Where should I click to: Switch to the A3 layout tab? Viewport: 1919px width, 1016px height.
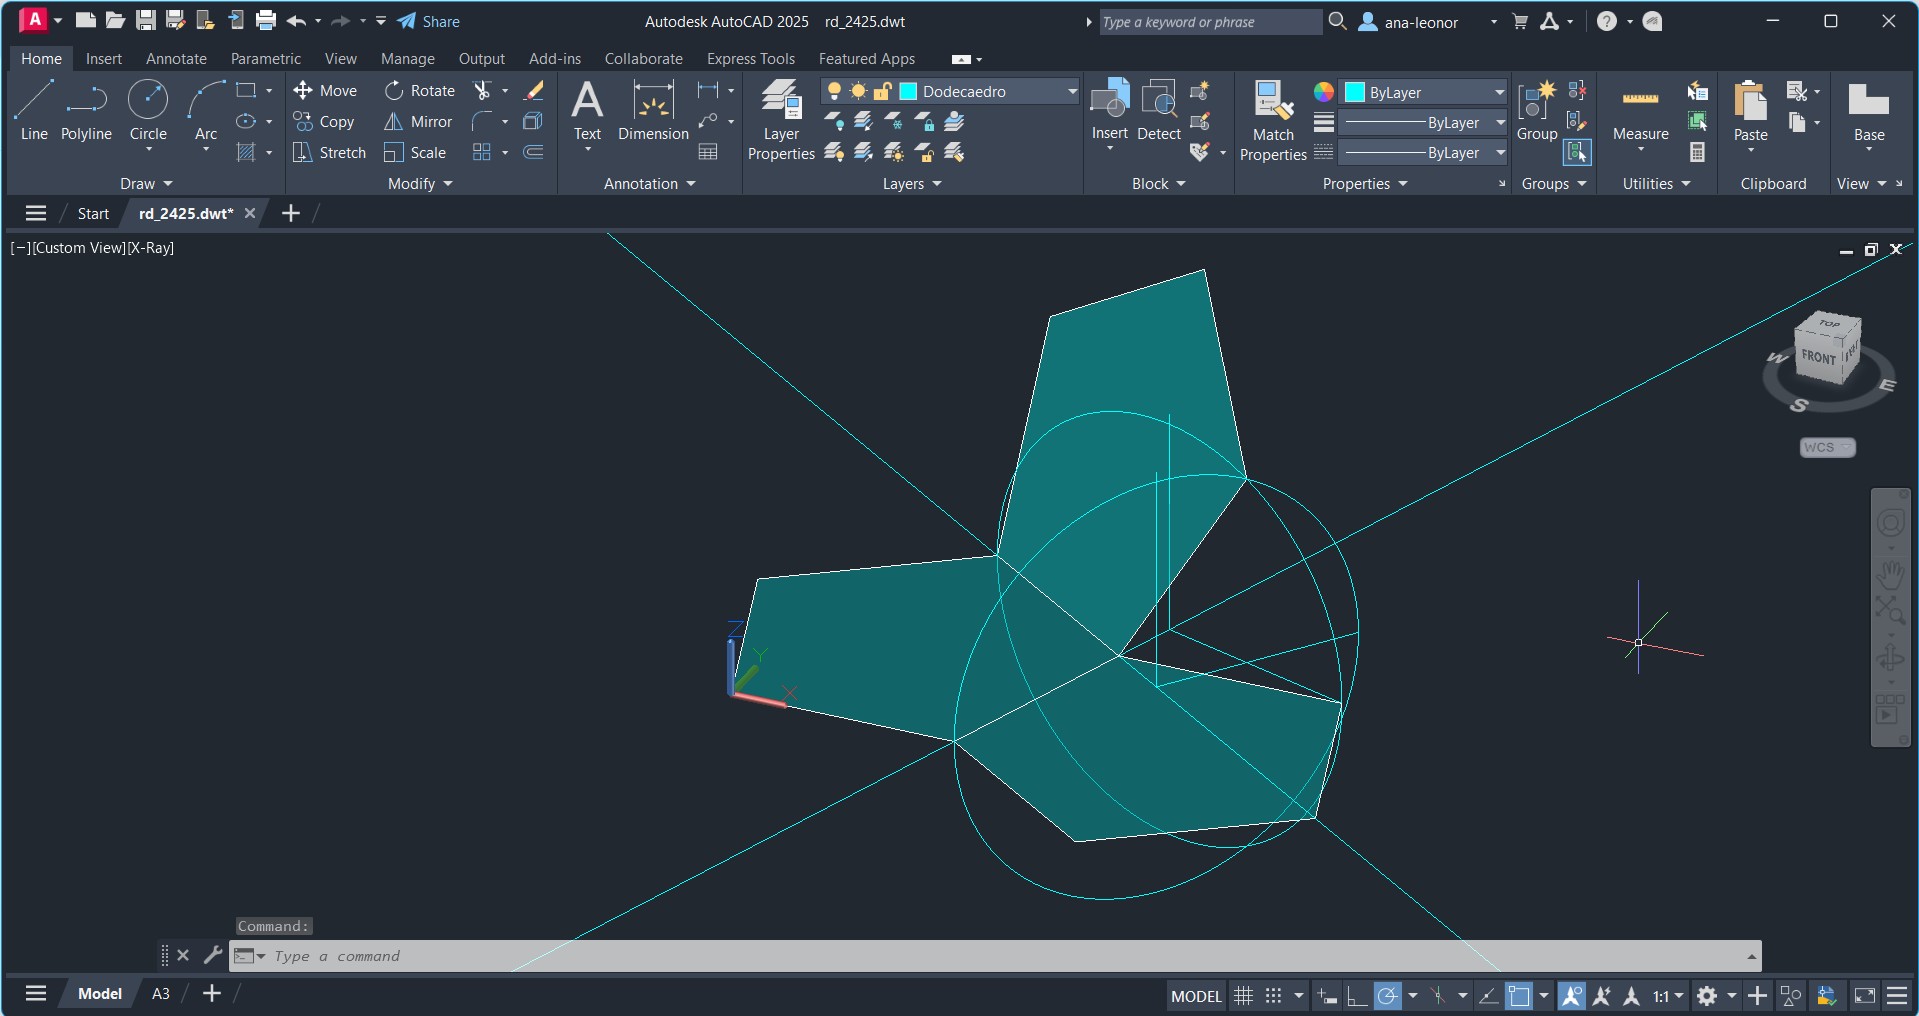point(160,994)
